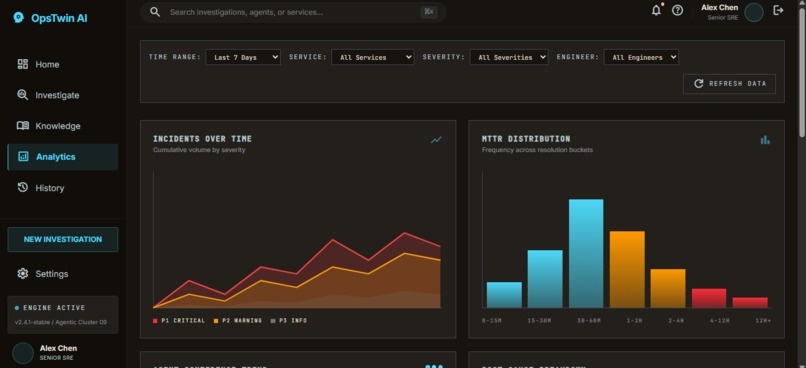Screen dimensions: 806x368
Task: Open the Severity filter dropdown
Action: point(509,57)
